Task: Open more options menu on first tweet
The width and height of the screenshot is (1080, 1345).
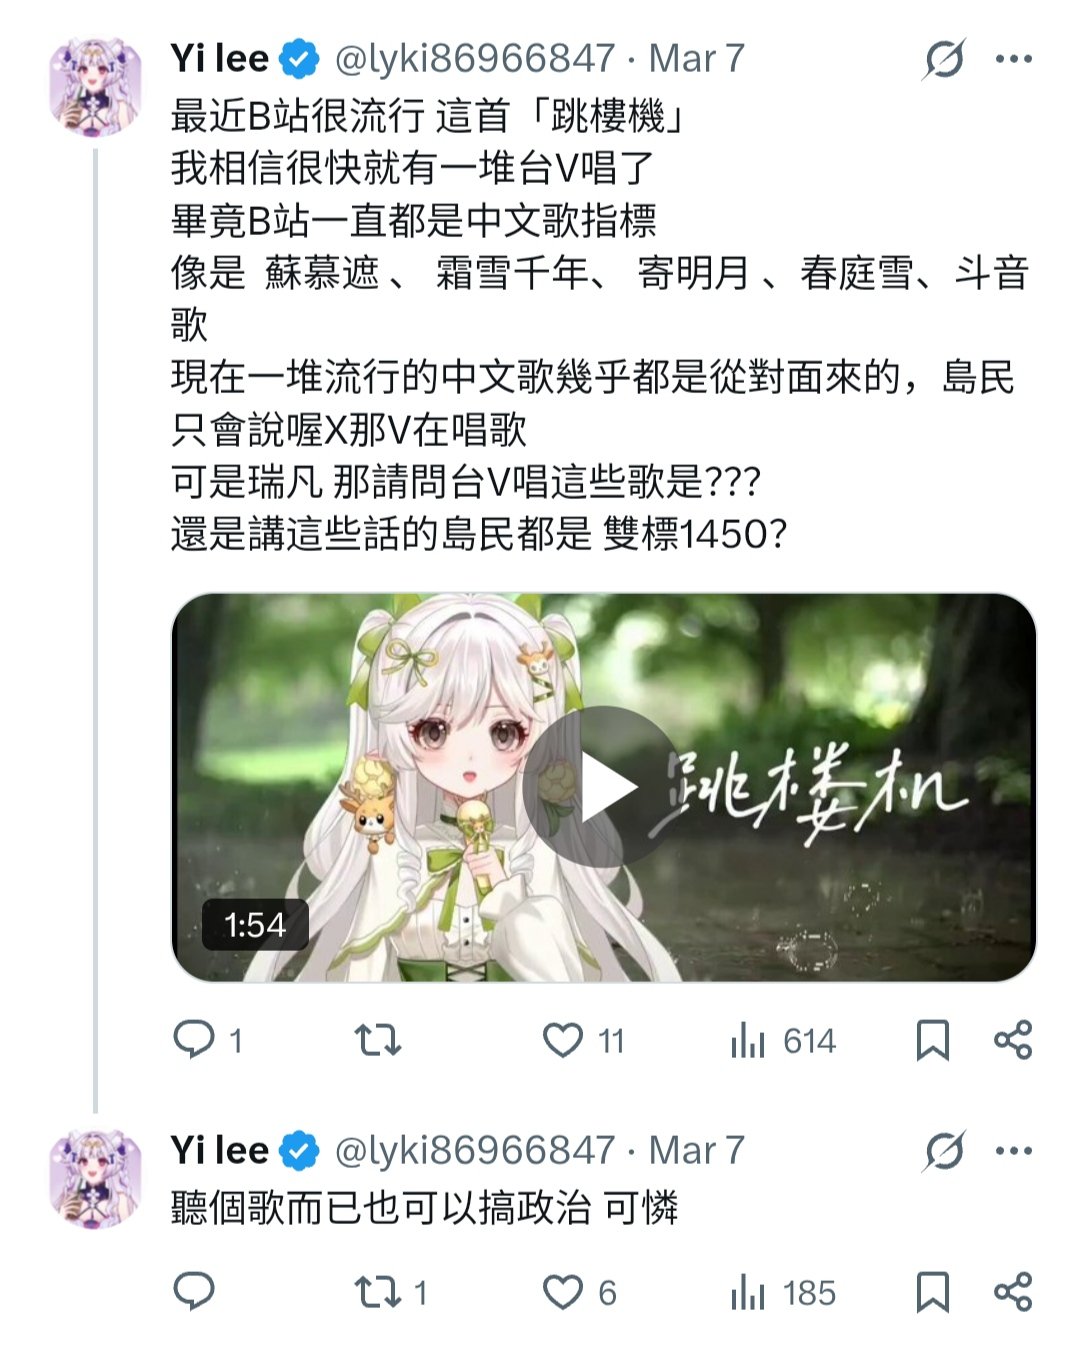Action: pyautogui.click(x=1013, y=59)
